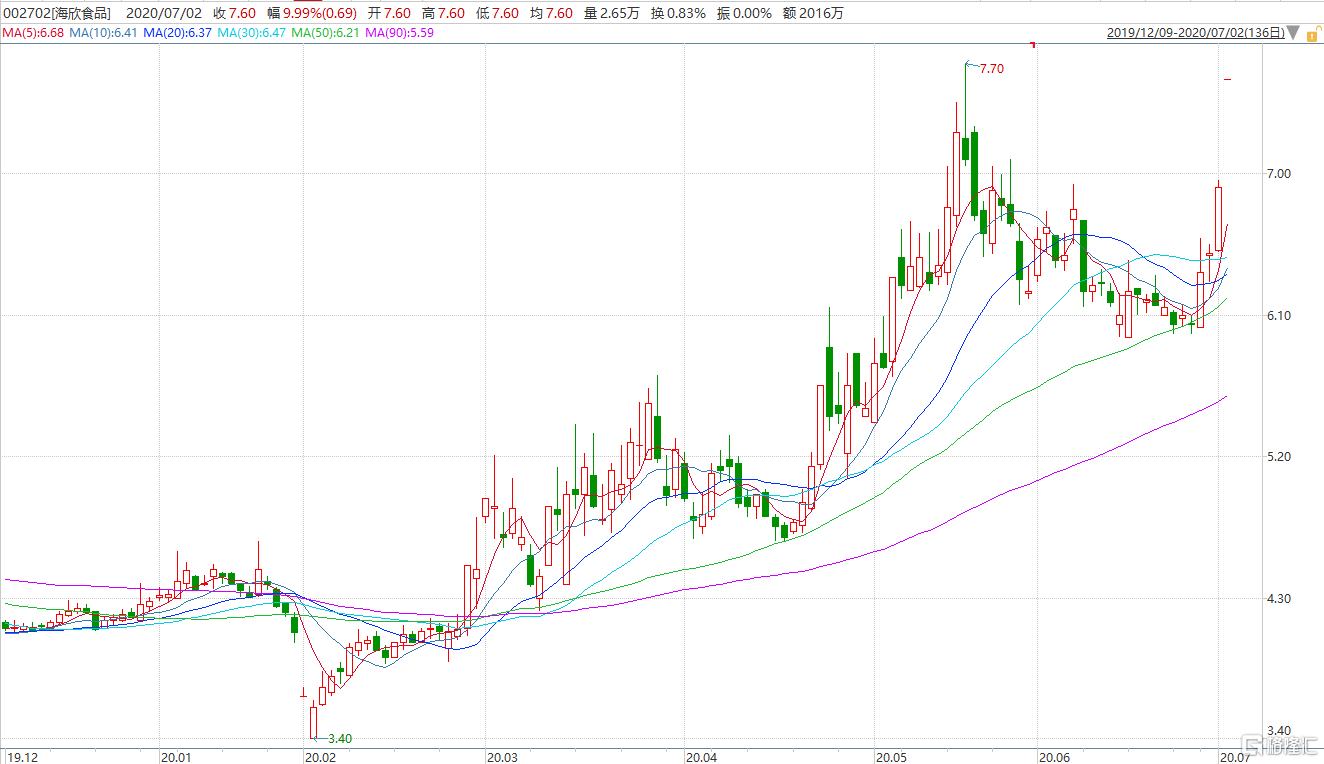This screenshot has height=764, width=1324.
Task: Click the 20.03 date axis label
Action: (x=502, y=756)
